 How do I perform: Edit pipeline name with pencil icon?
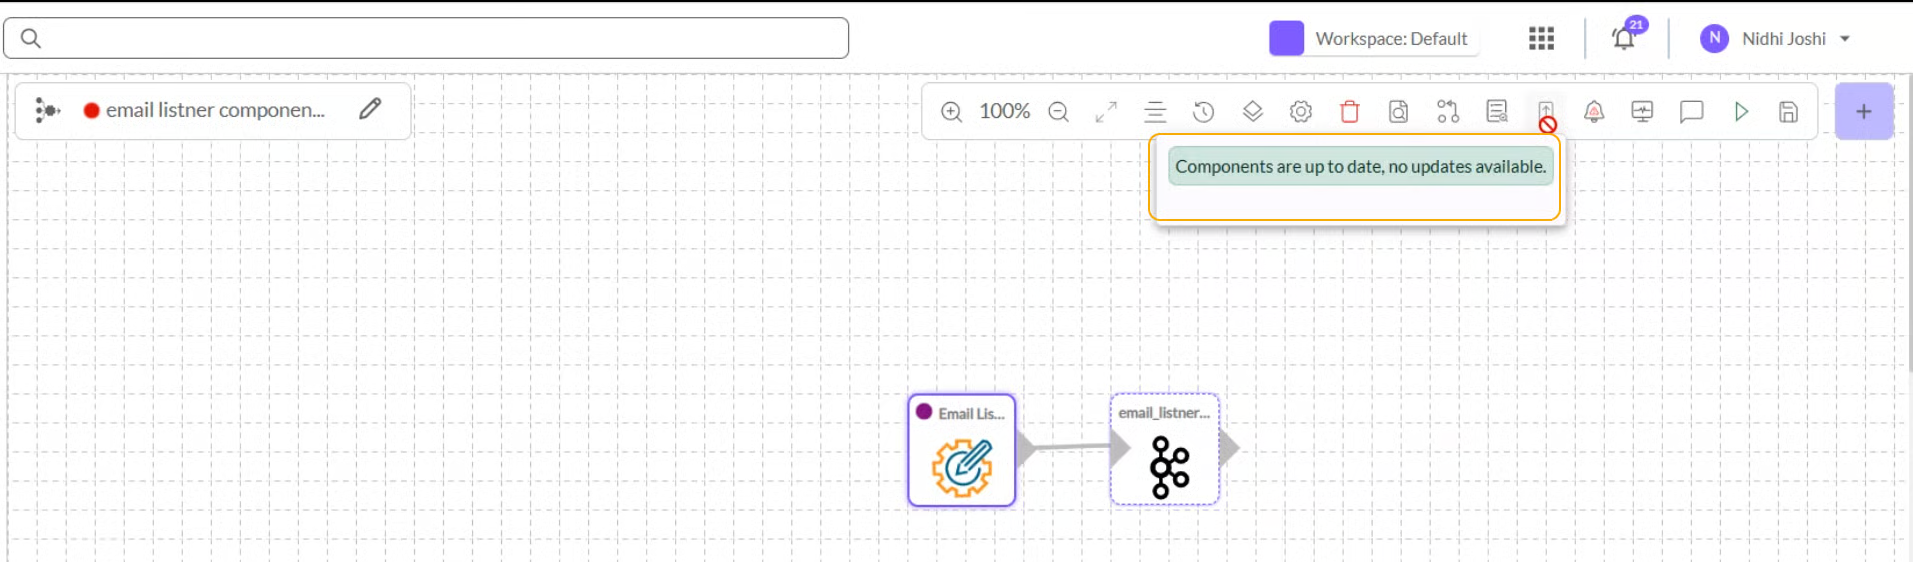[370, 109]
